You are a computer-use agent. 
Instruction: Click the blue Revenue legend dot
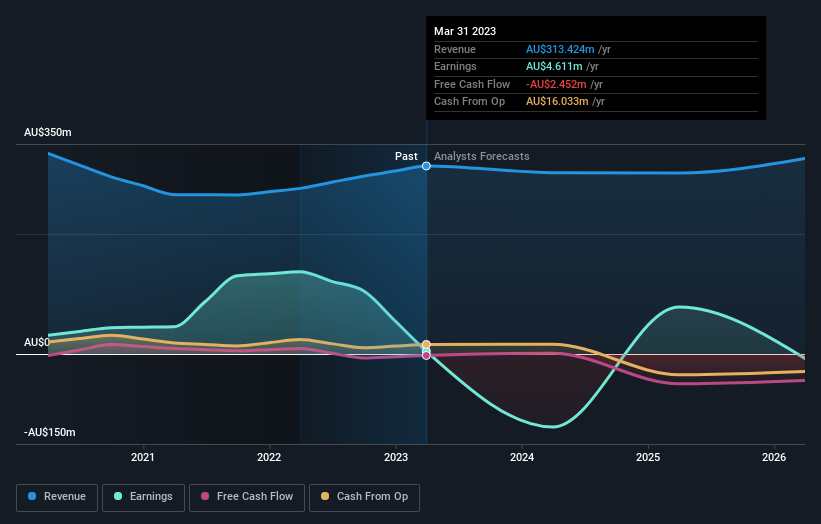pos(32,496)
